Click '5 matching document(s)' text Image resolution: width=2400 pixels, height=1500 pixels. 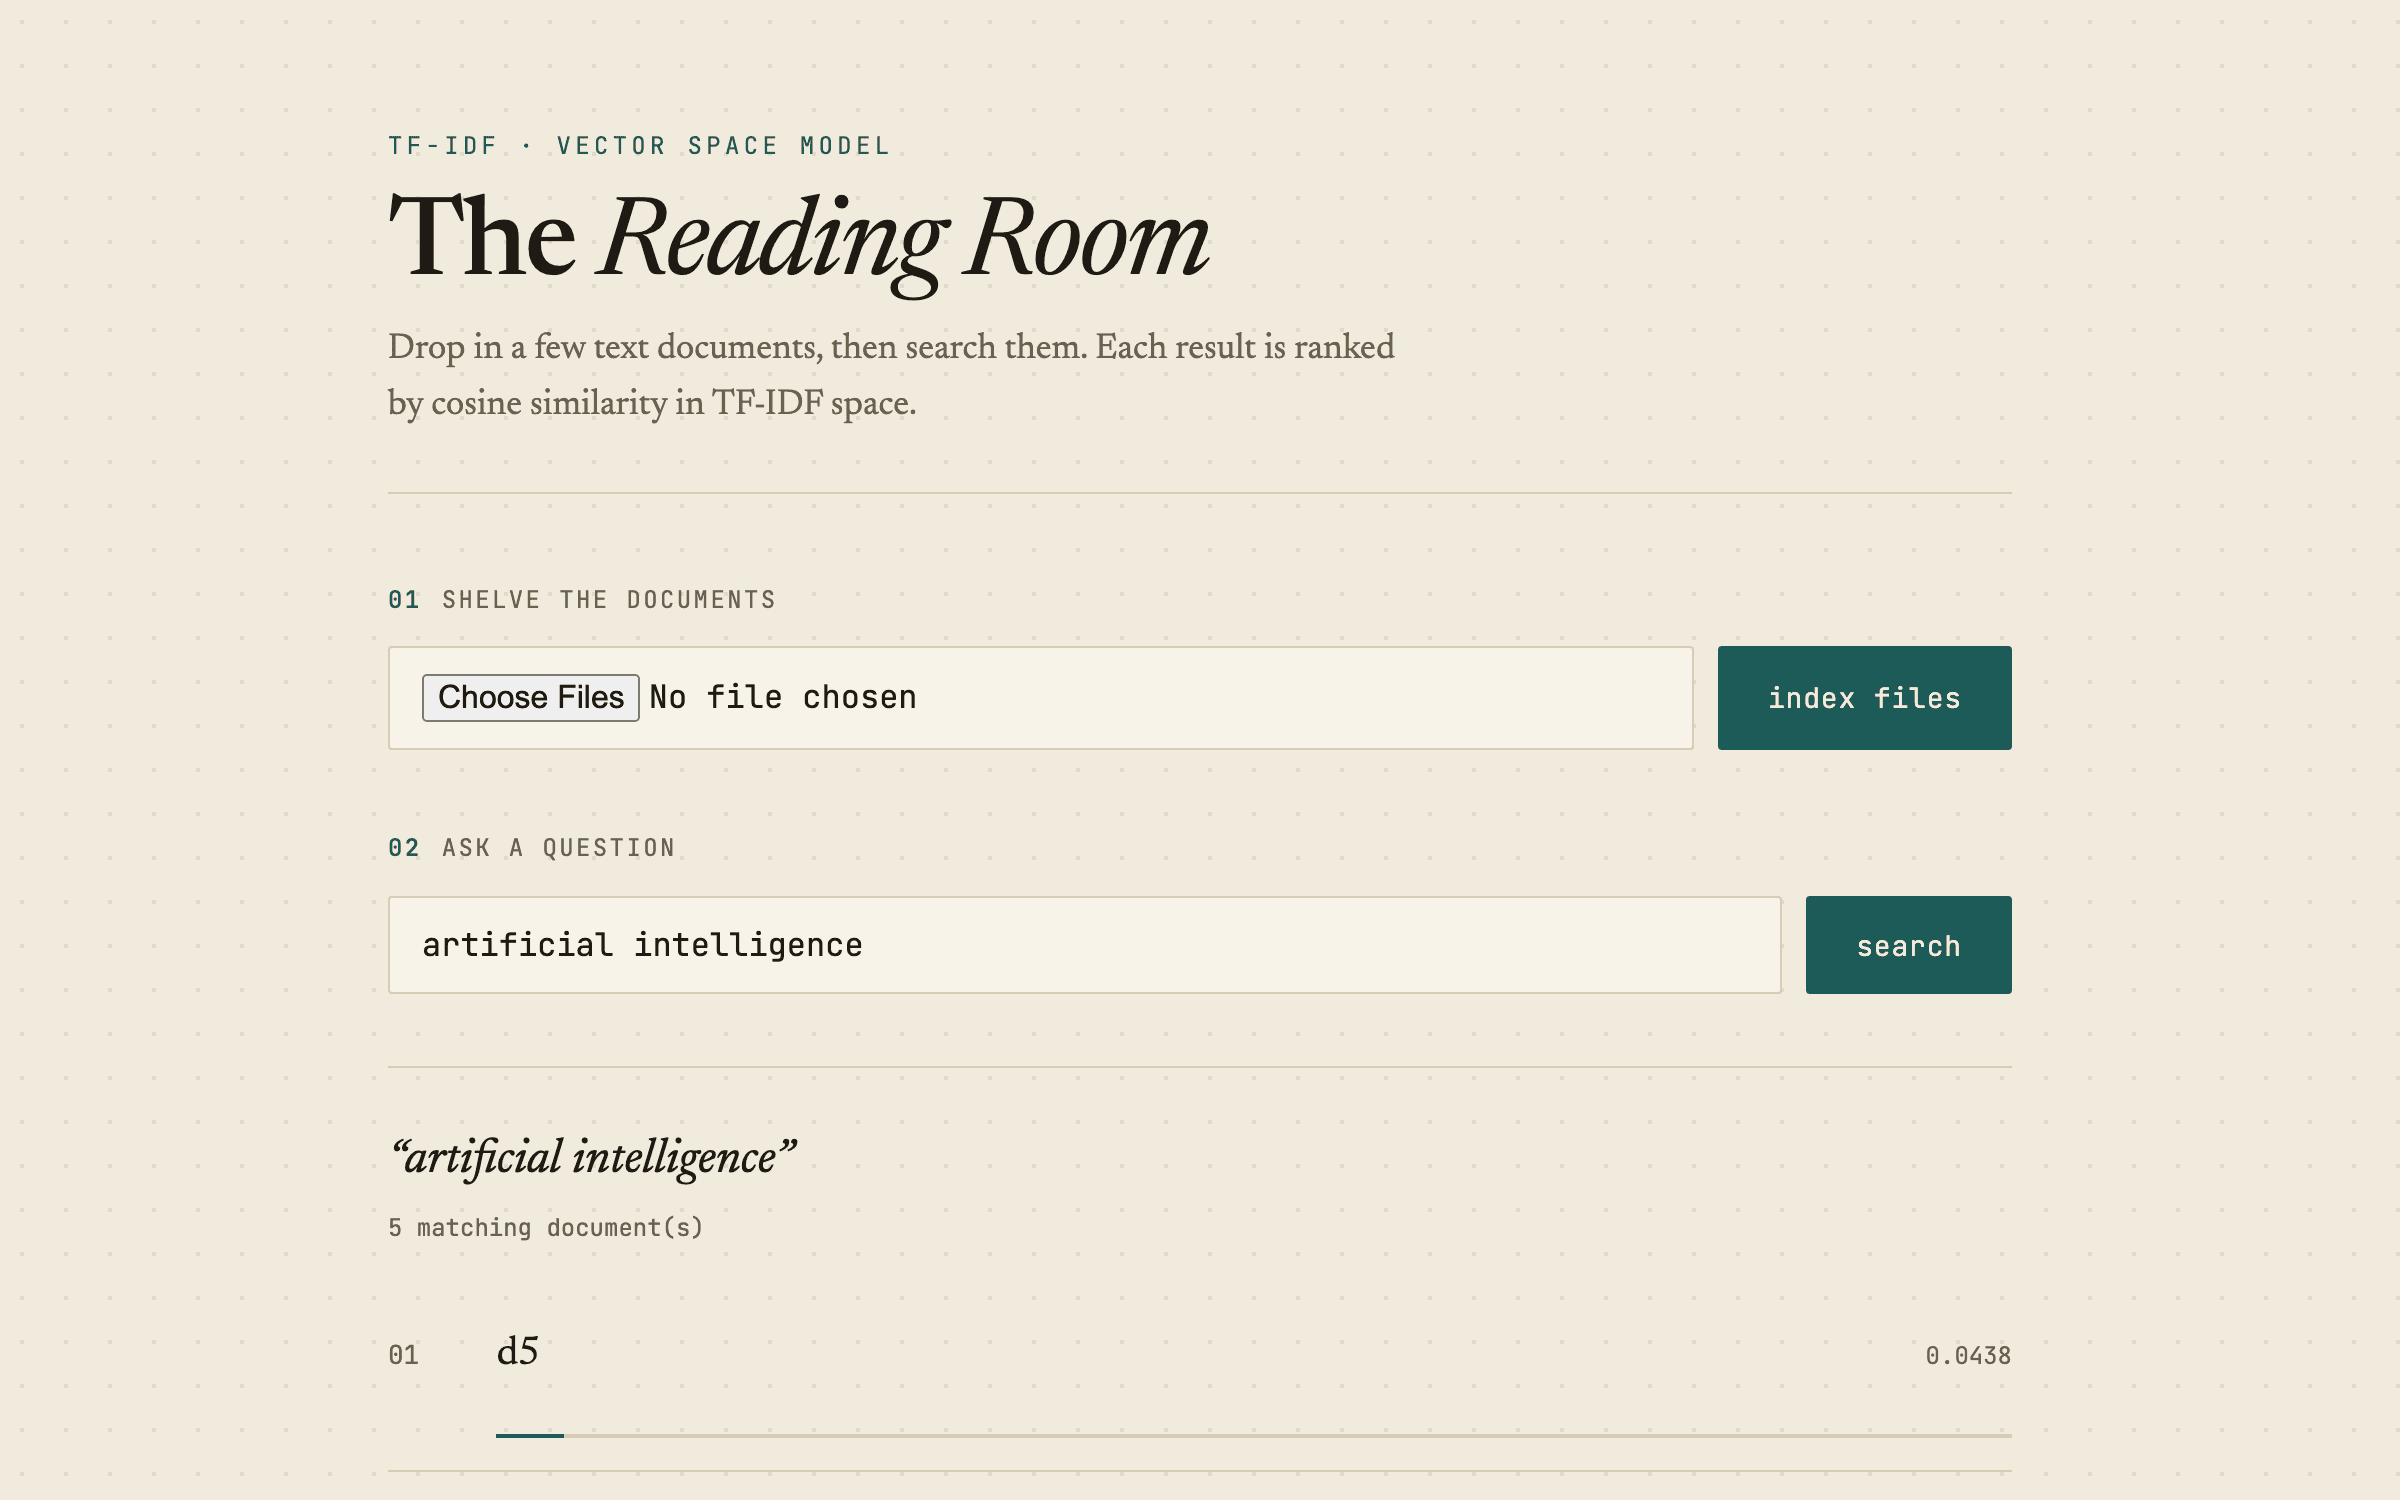coord(546,1227)
